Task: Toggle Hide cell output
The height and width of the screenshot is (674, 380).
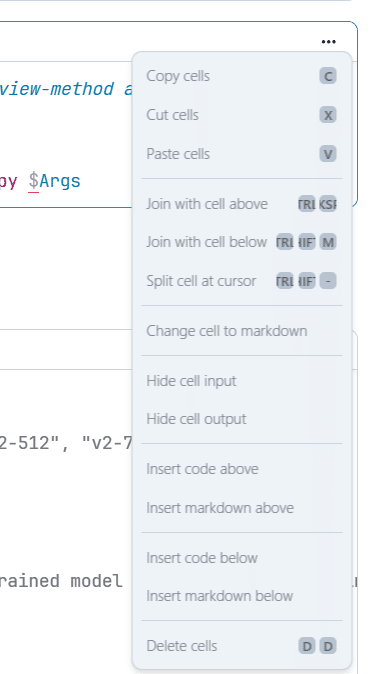Action: click(x=242, y=419)
